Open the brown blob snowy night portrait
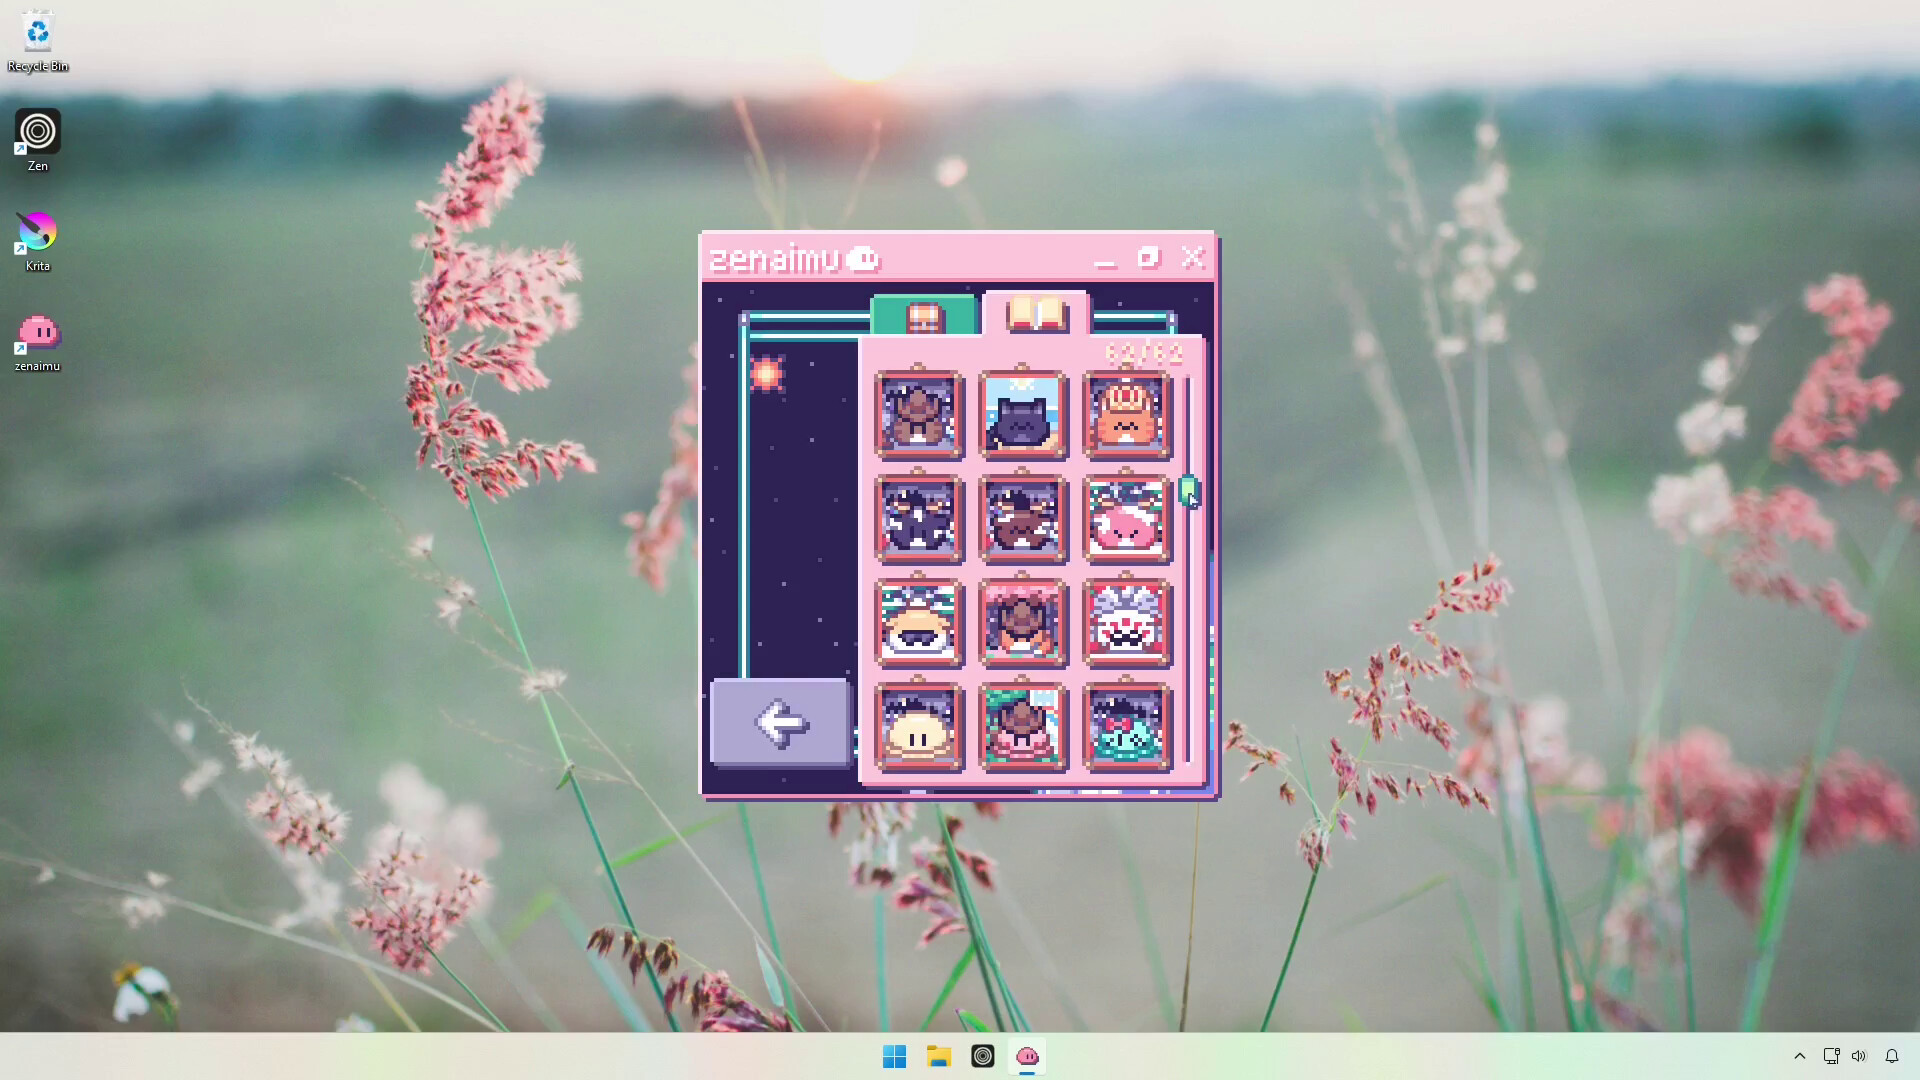 coord(1023,519)
